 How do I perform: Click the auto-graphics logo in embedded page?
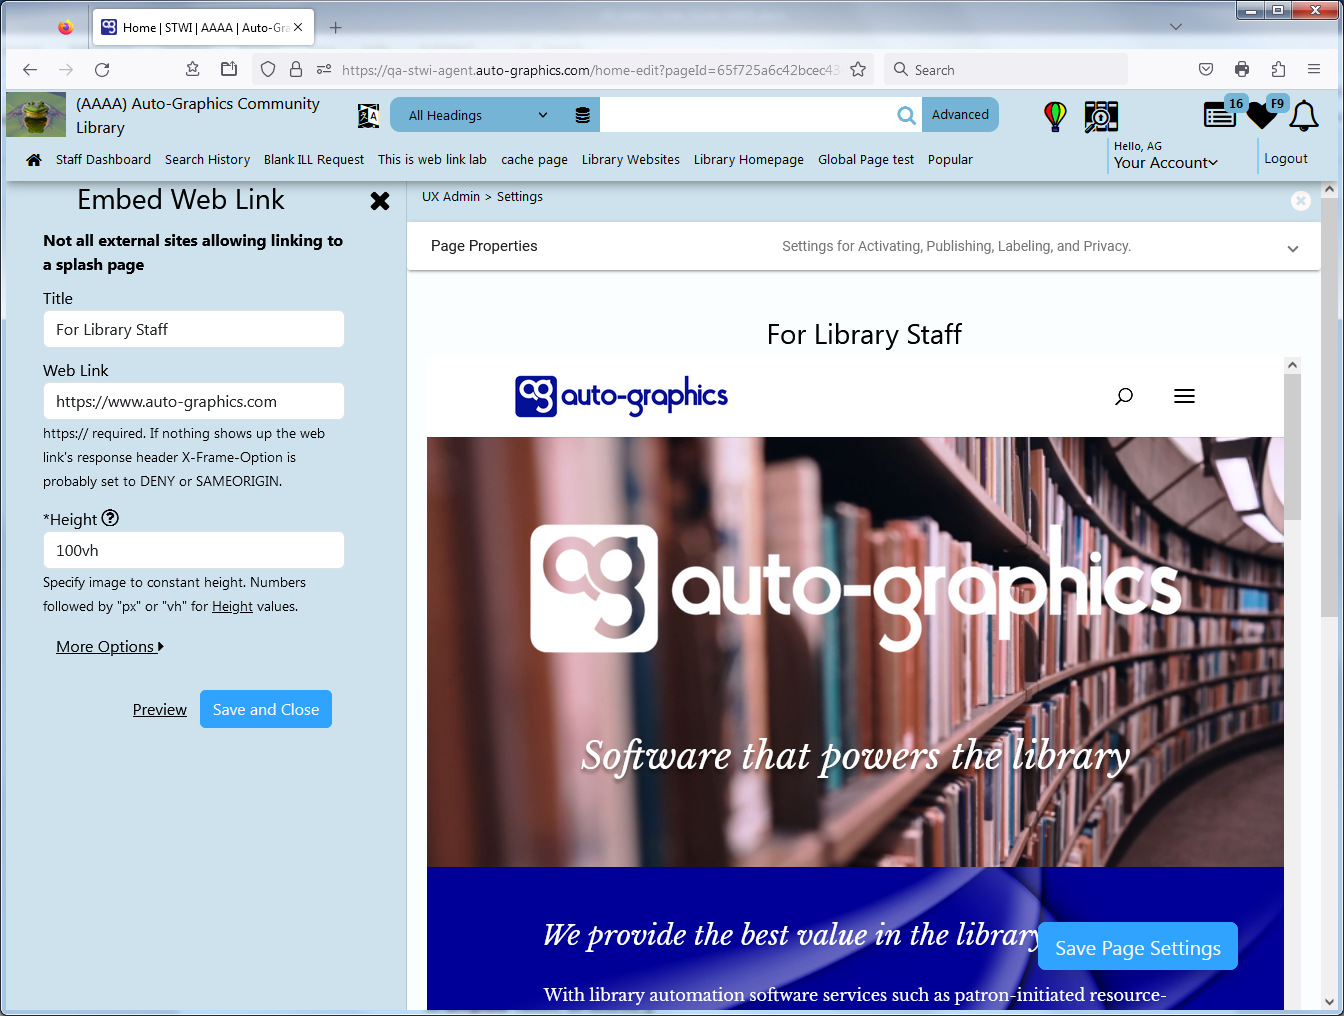point(621,396)
